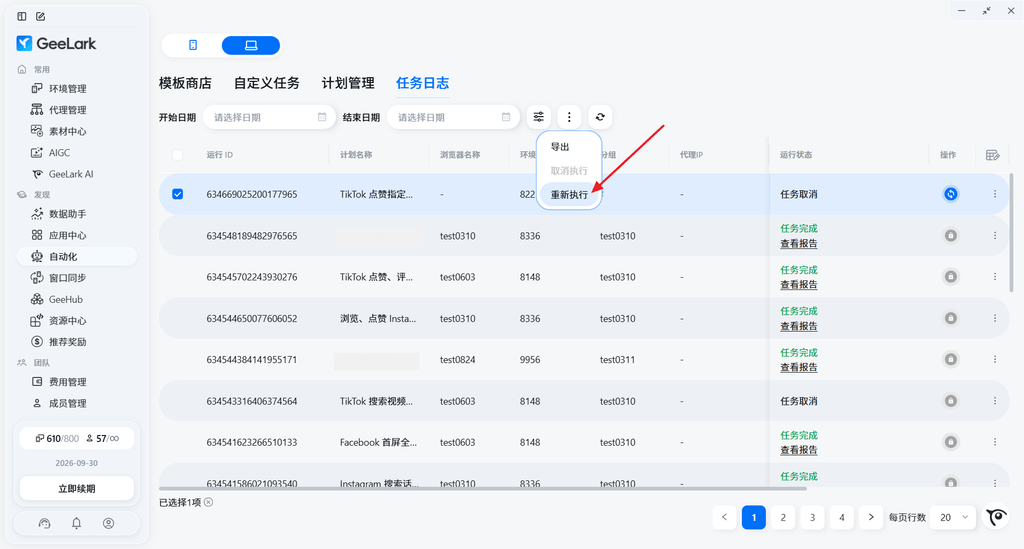Click the floating GeeLark assistant eye icon

coord(997,518)
